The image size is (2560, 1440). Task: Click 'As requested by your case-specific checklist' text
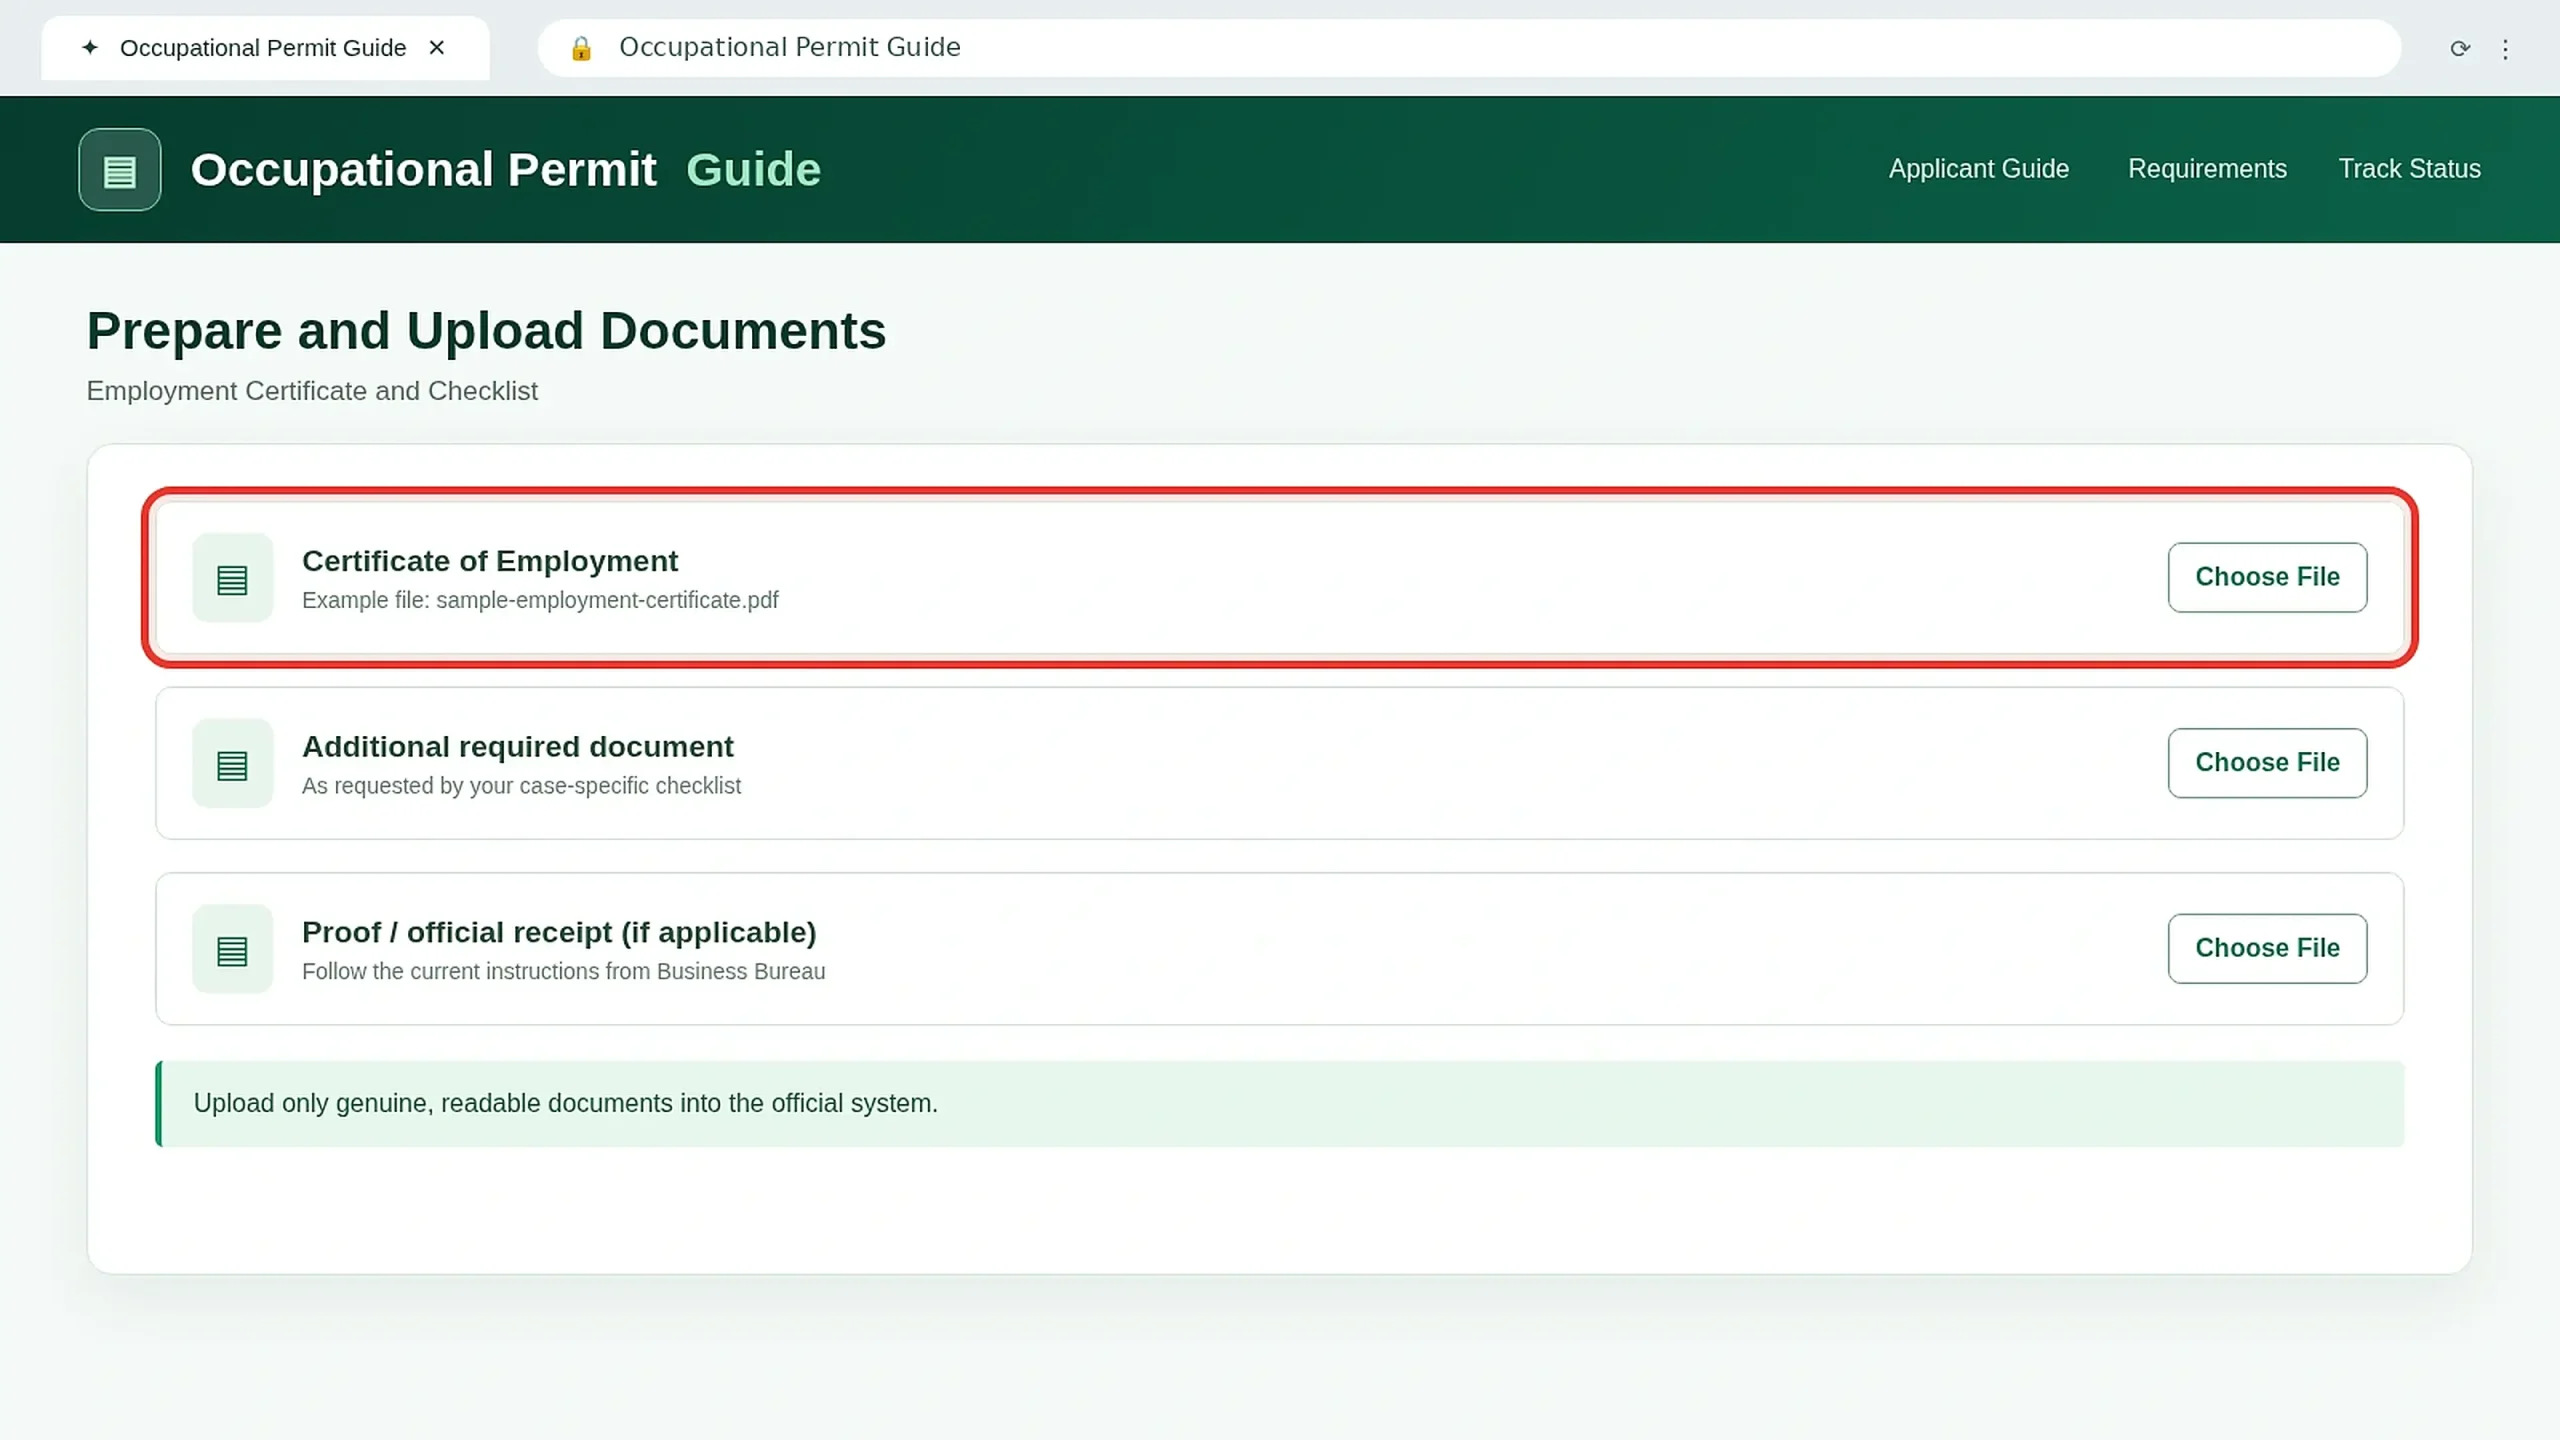521,786
